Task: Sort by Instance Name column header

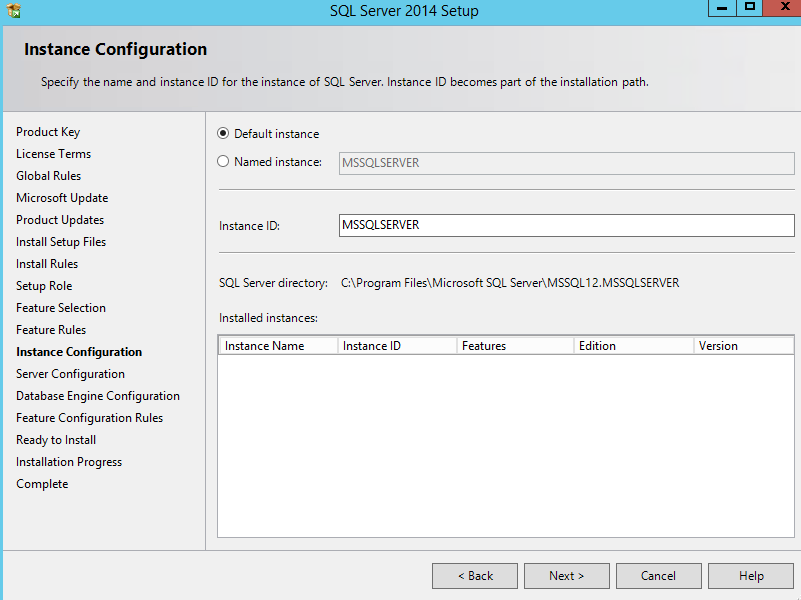Action: [276, 346]
